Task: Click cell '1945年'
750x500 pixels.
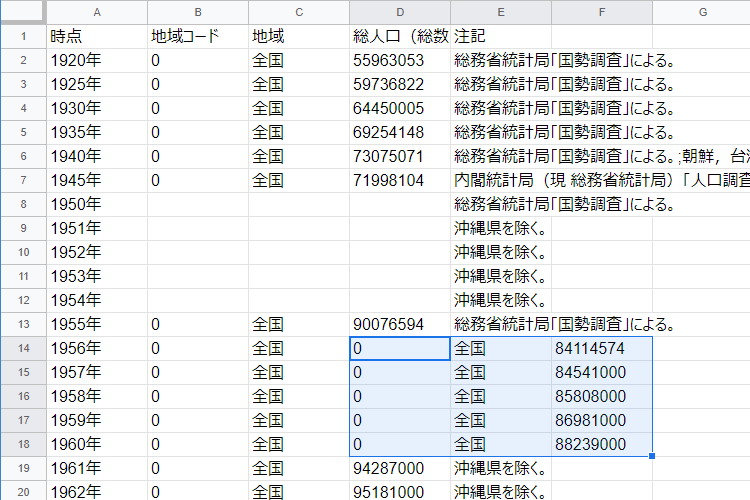Action: (97, 180)
